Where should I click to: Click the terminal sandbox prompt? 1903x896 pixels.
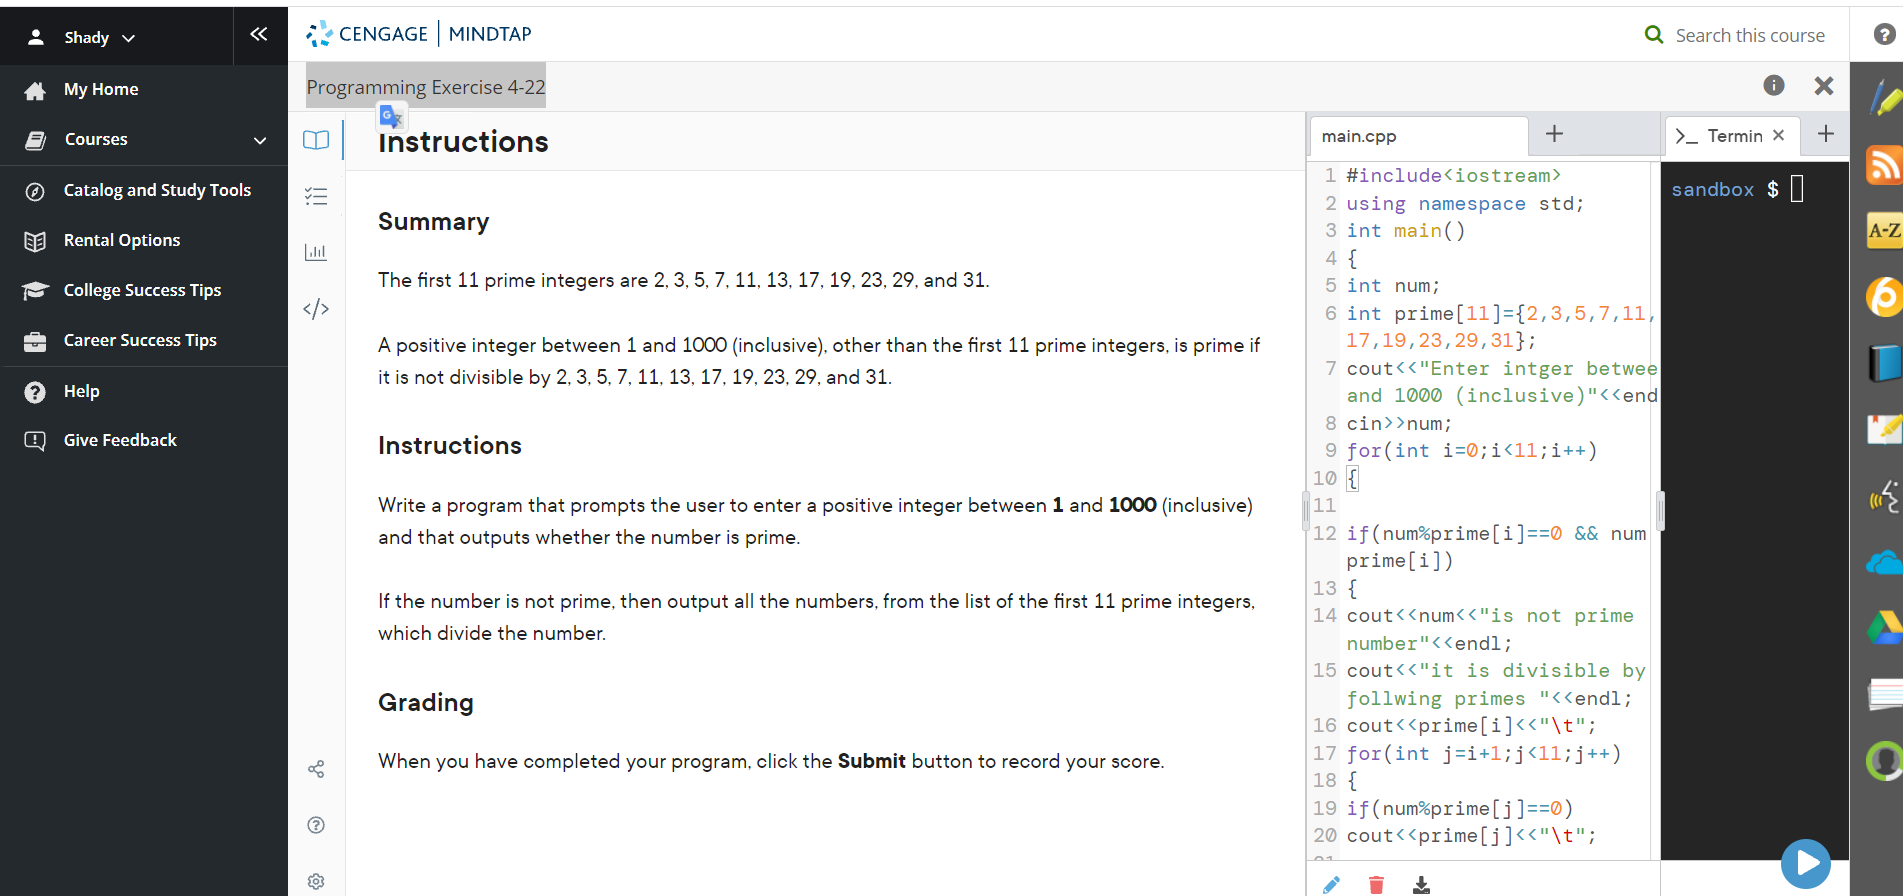(1737, 189)
